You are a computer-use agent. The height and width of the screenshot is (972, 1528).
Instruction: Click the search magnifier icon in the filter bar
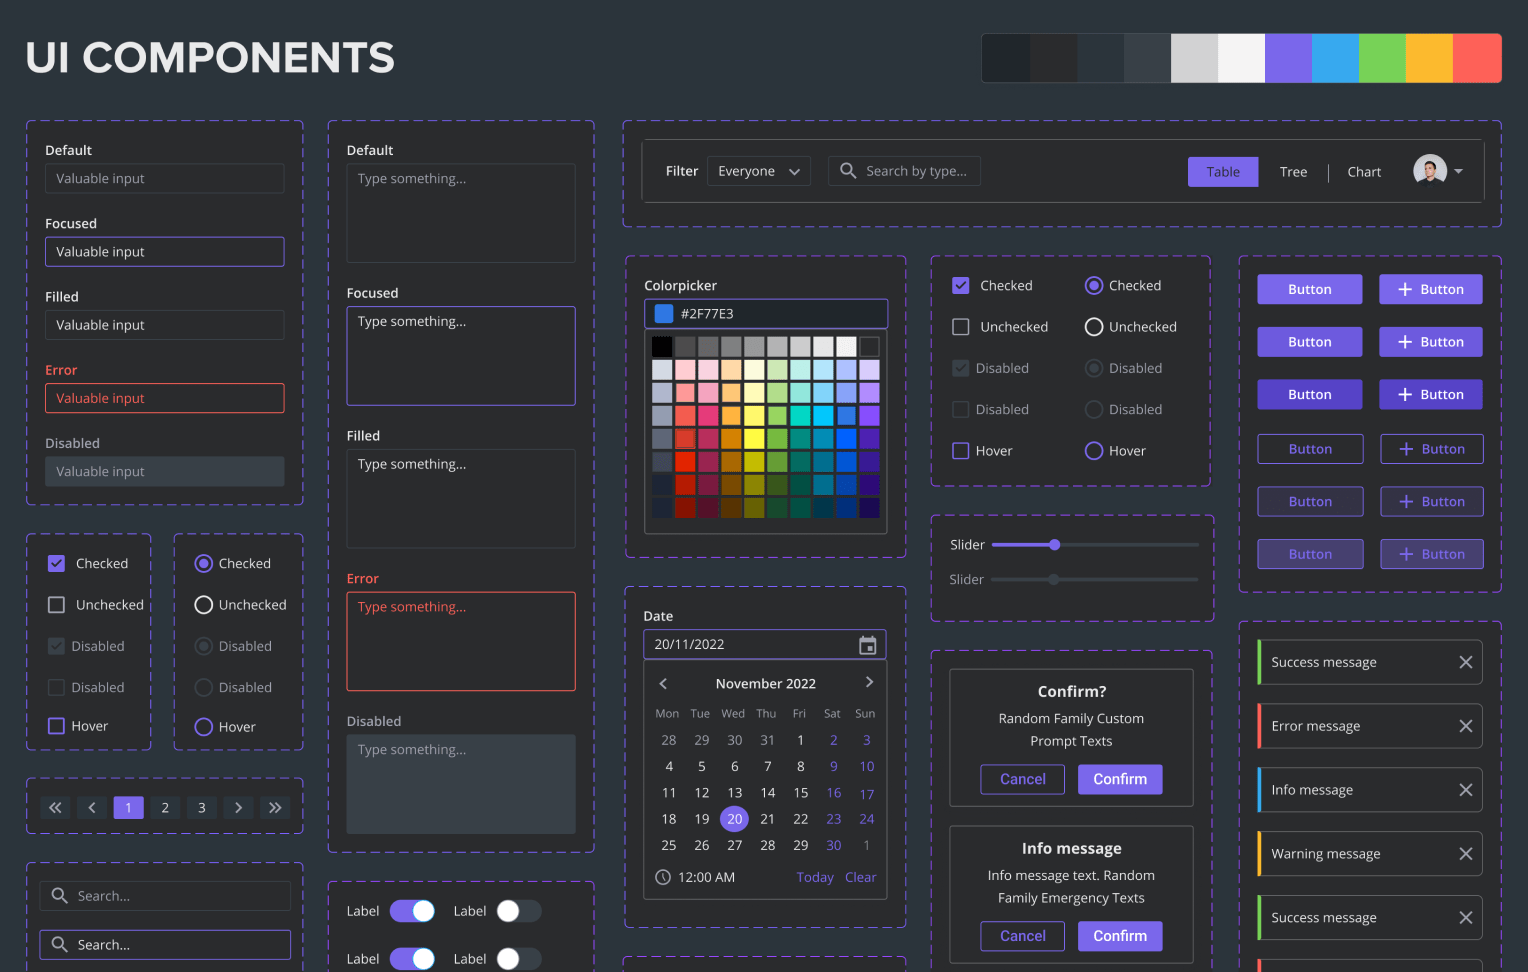click(848, 171)
